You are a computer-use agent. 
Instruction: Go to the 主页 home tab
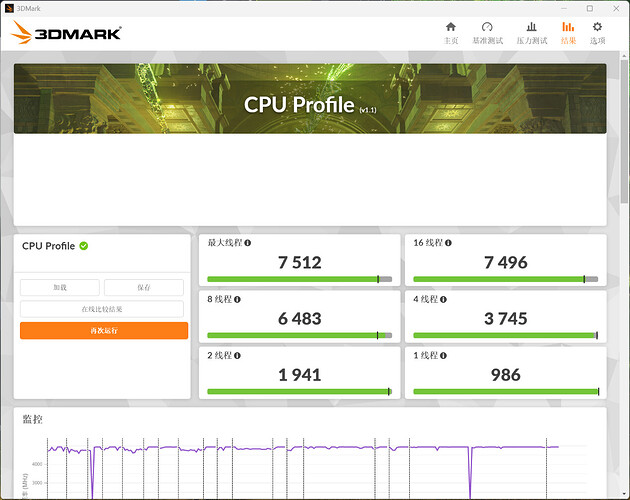tap(451, 32)
